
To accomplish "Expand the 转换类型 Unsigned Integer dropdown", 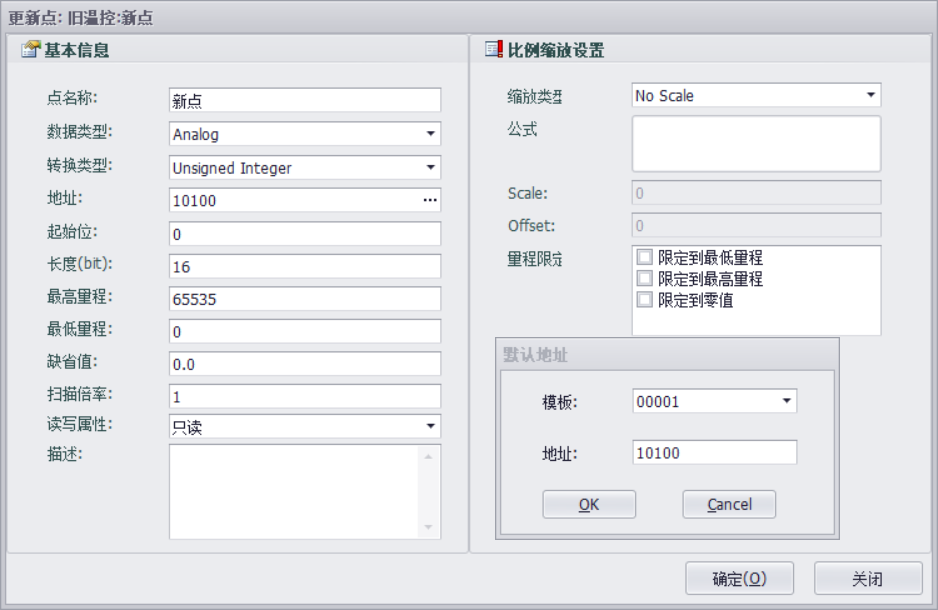I will (x=430, y=168).
